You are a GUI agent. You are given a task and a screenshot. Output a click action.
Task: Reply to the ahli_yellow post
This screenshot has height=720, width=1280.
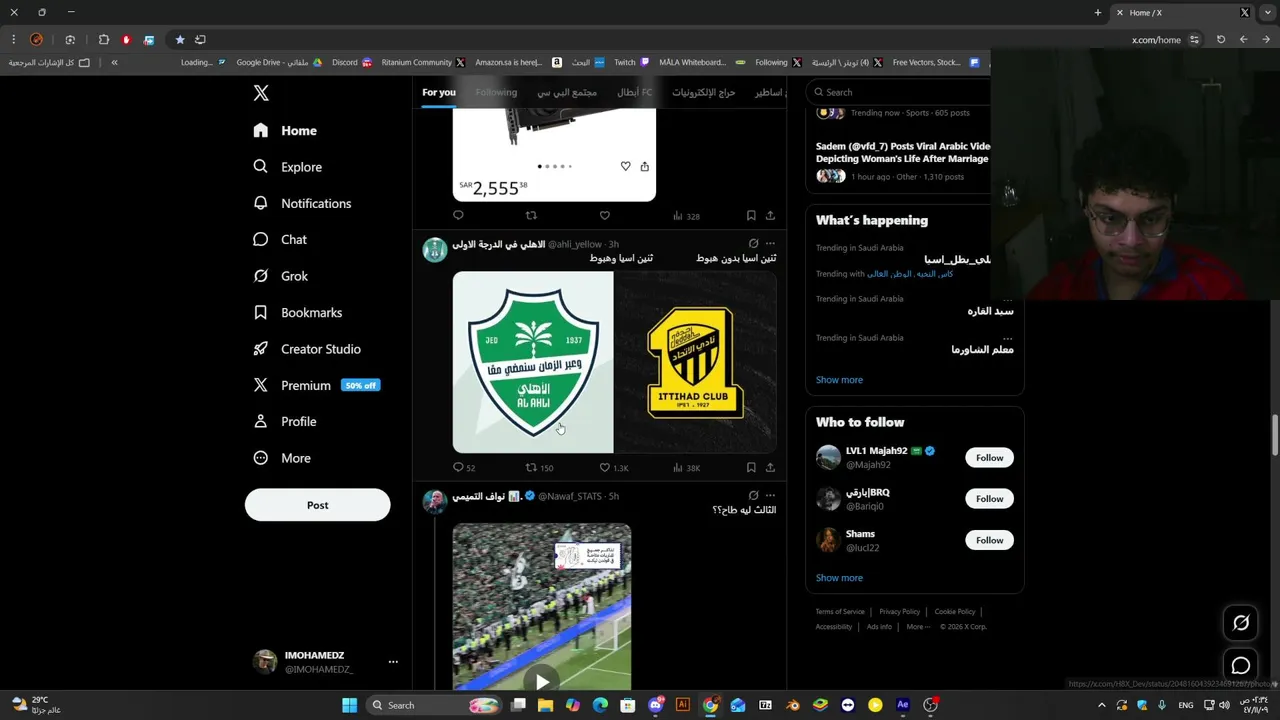pos(458,467)
